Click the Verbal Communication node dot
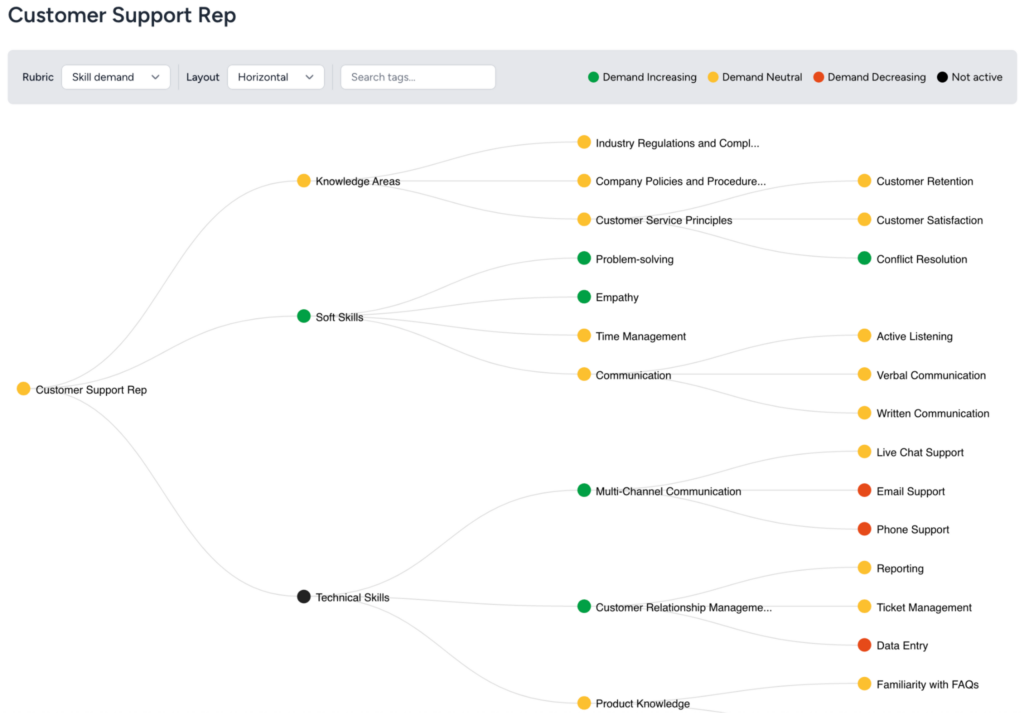Image resolution: width=1024 pixels, height=713 pixels. 864,375
